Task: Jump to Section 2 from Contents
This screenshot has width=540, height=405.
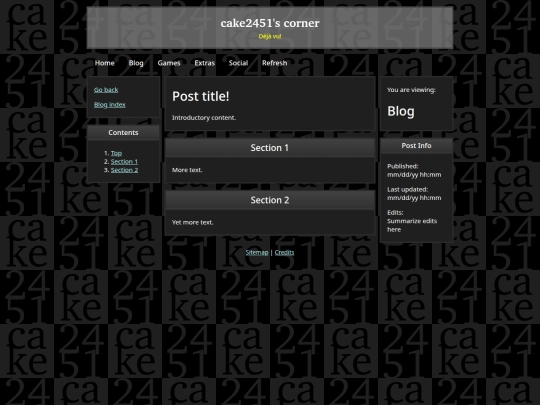Action: [124, 170]
